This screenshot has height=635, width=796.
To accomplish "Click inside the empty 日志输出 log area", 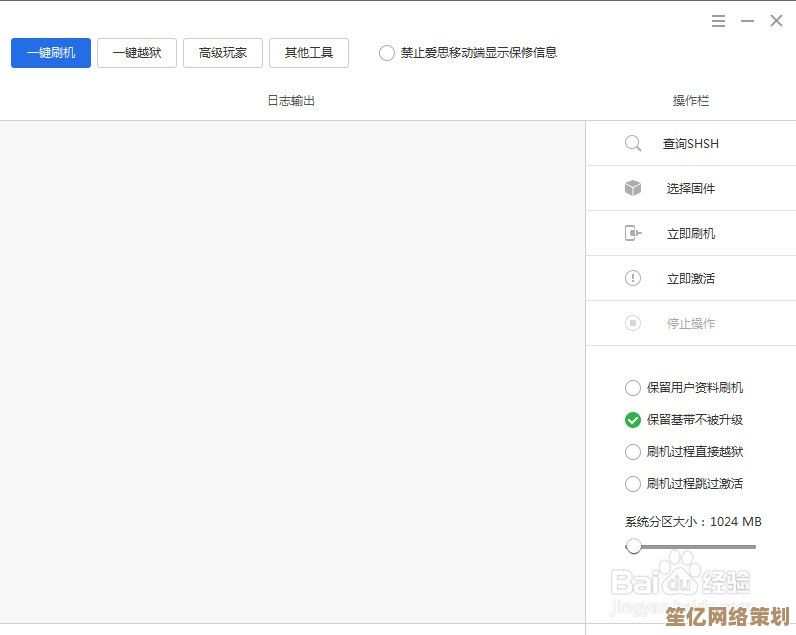I will click(292, 370).
